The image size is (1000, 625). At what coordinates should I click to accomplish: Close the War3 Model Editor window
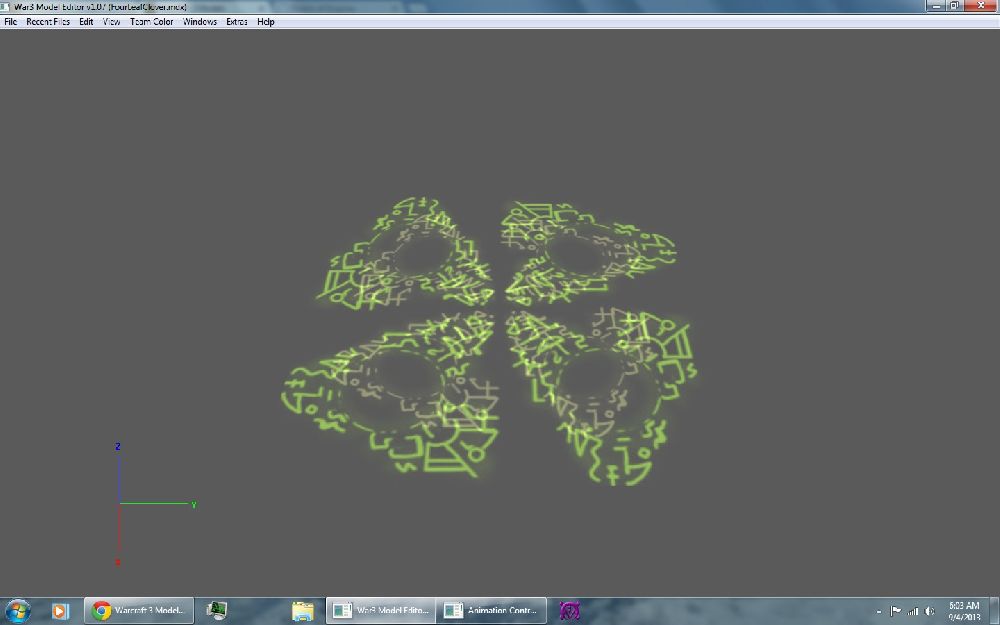point(982,6)
